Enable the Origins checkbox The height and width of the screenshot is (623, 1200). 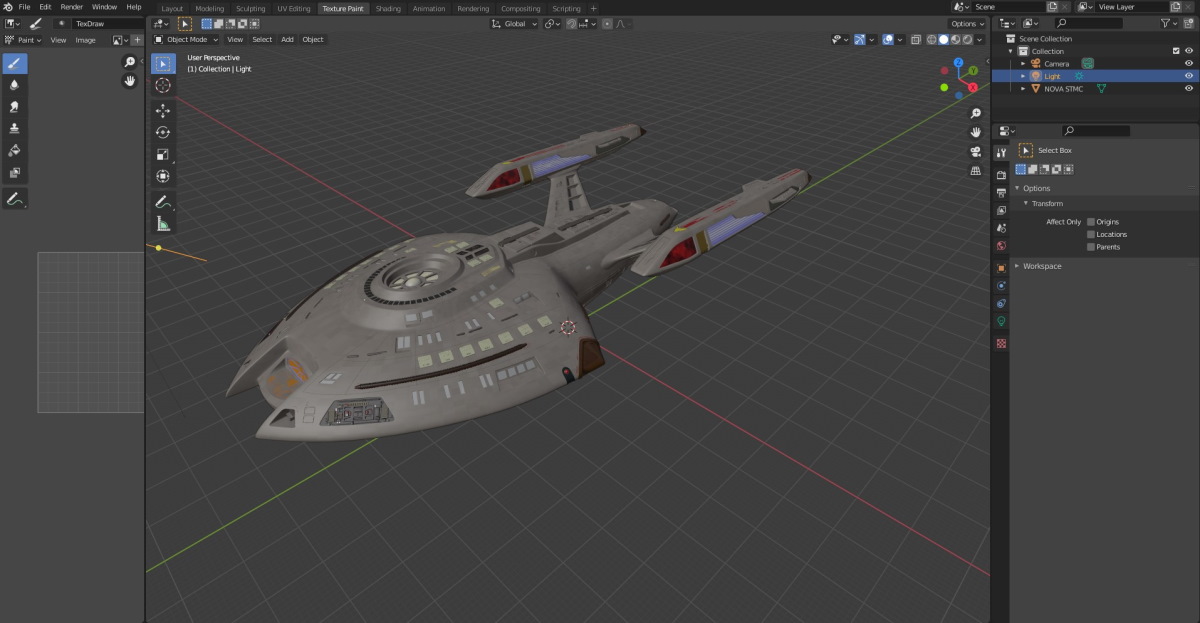click(x=1091, y=222)
